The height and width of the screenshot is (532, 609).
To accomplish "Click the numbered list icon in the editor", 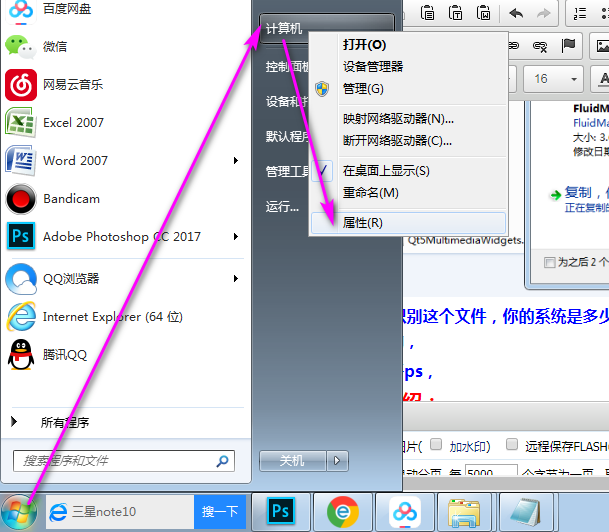I will point(580,14).
